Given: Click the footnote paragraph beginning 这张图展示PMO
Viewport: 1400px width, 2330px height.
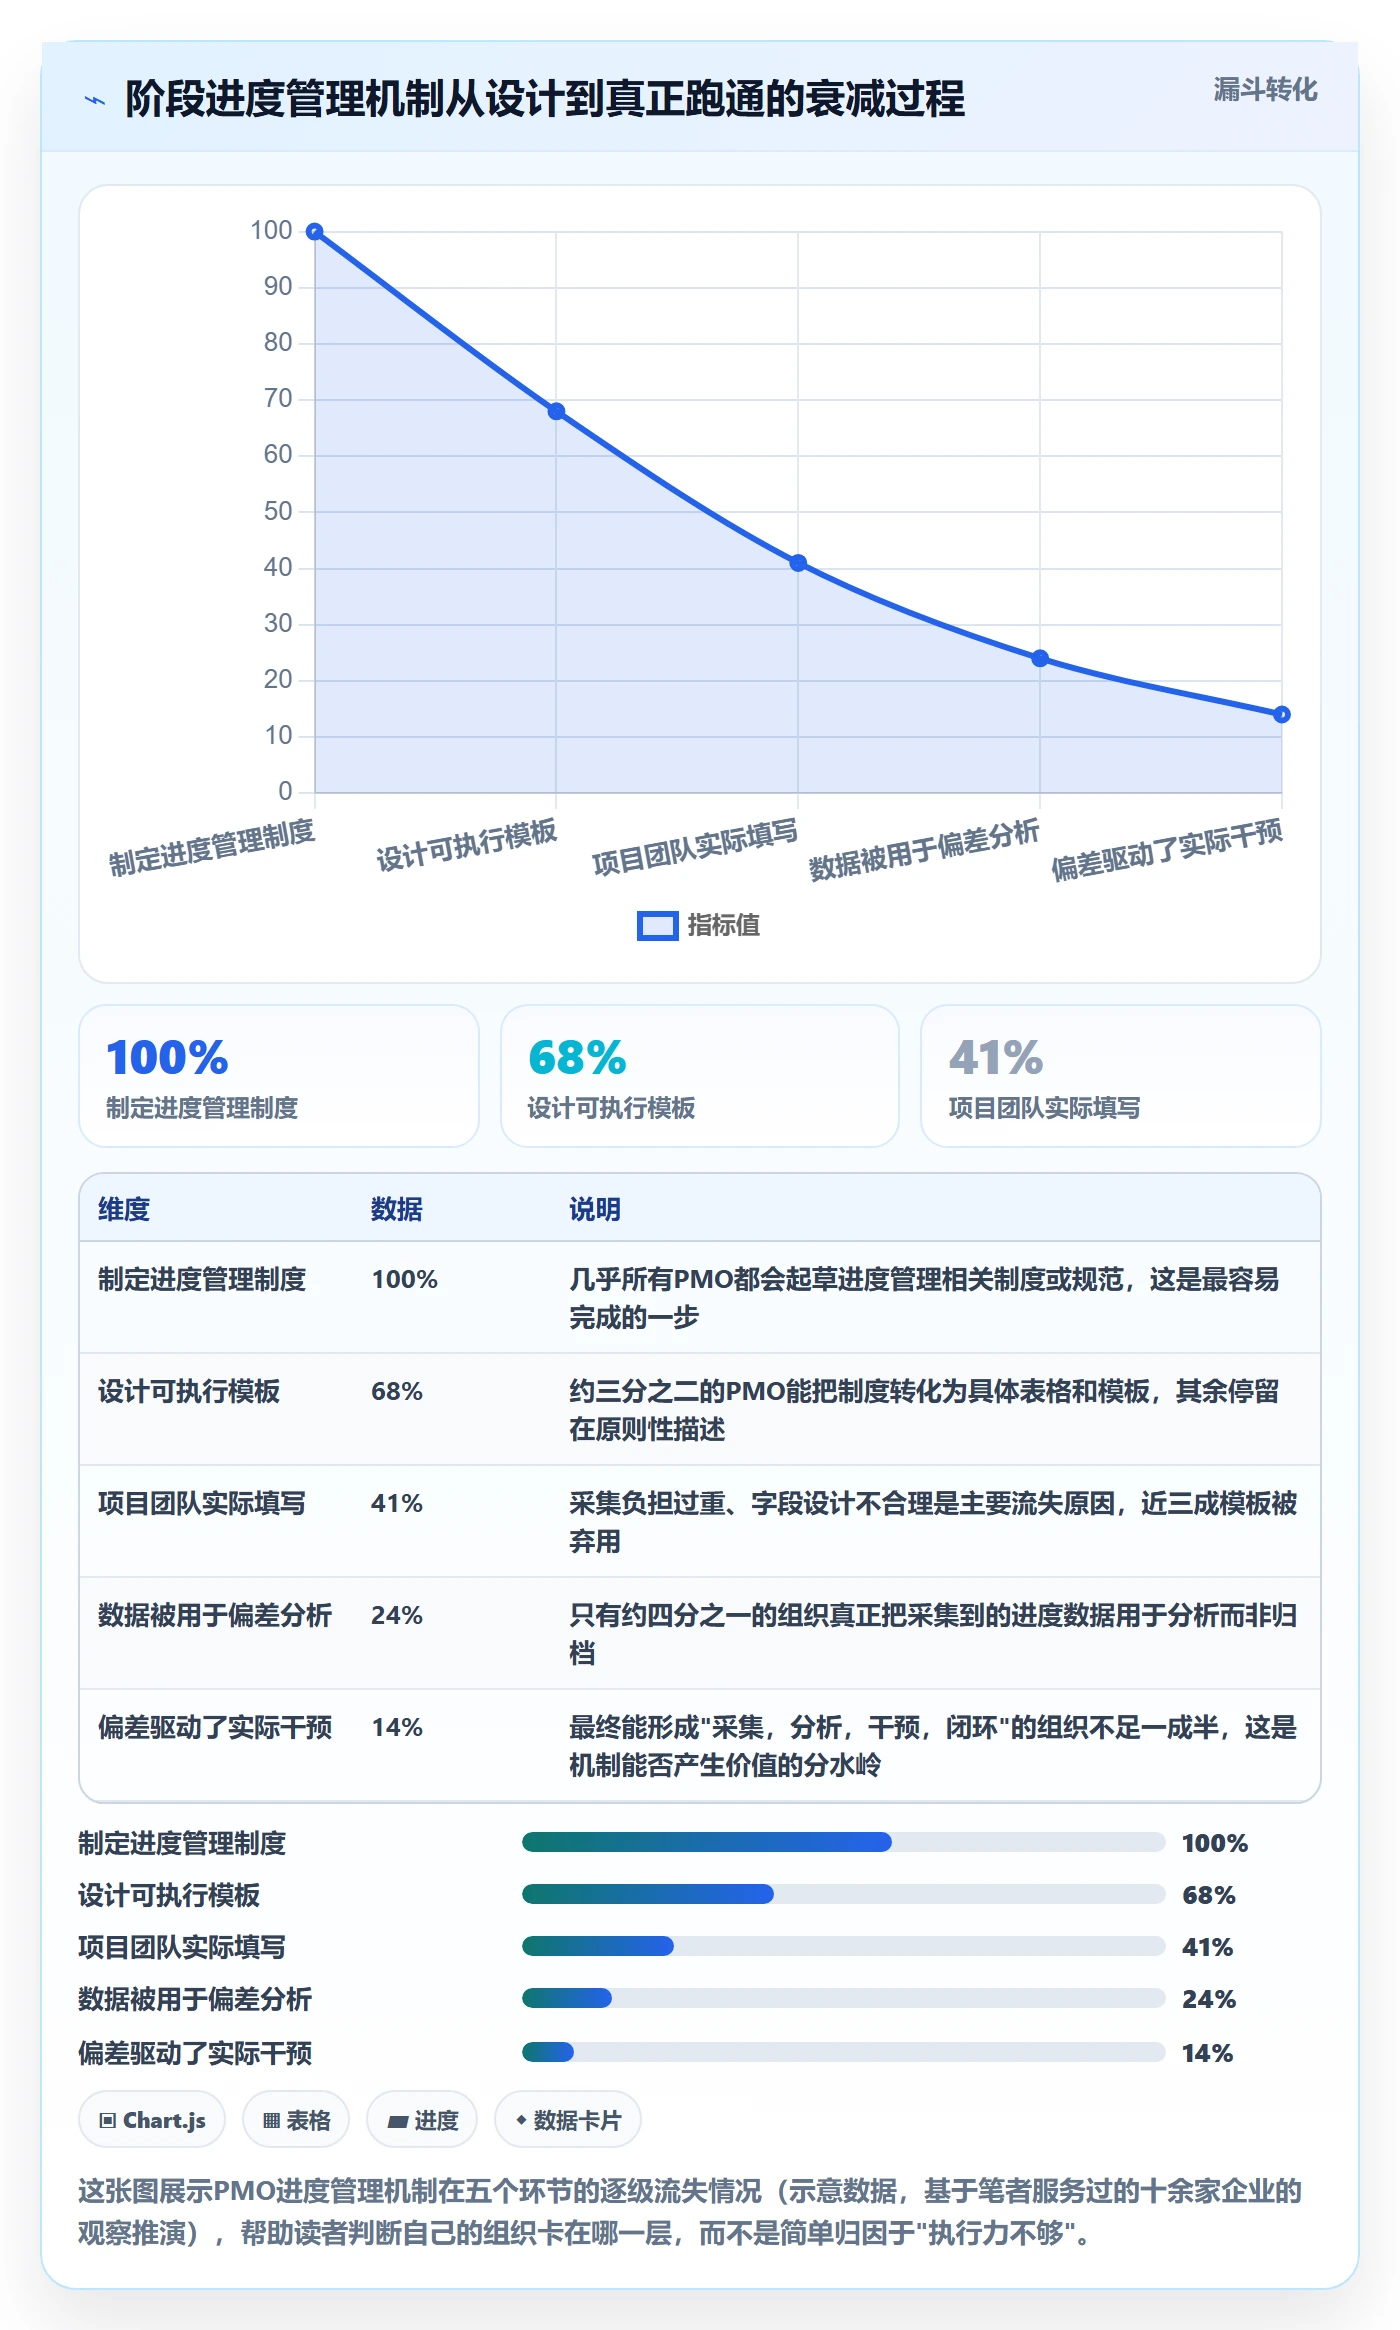Looking at the screenshot, I should point(690,2211).
